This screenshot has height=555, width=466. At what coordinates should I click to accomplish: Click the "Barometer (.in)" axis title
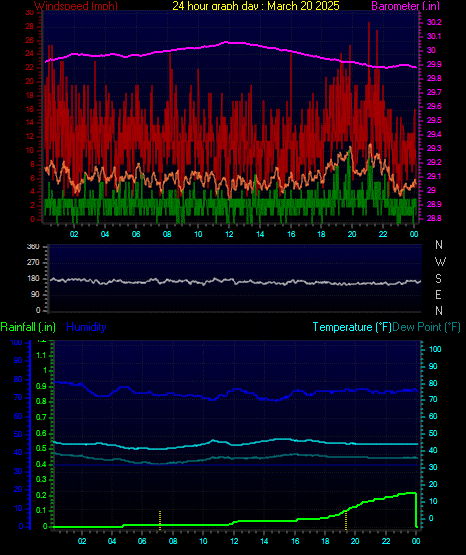[405, 6]
